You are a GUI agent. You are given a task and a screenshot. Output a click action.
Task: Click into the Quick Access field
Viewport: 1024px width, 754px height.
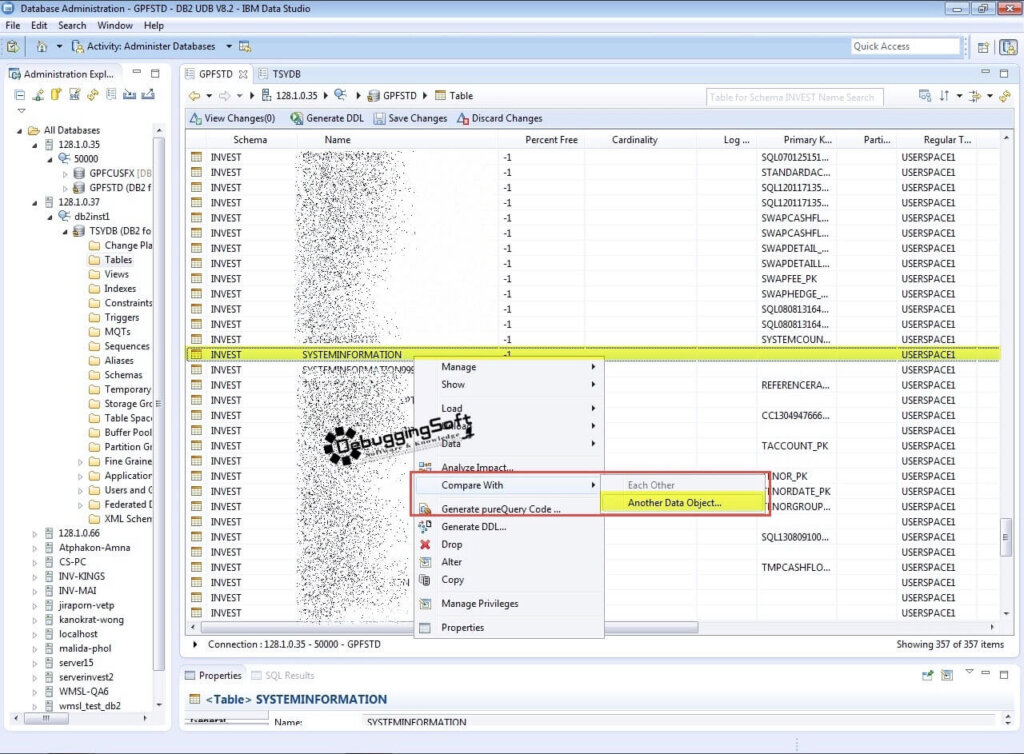pos(905,46)
